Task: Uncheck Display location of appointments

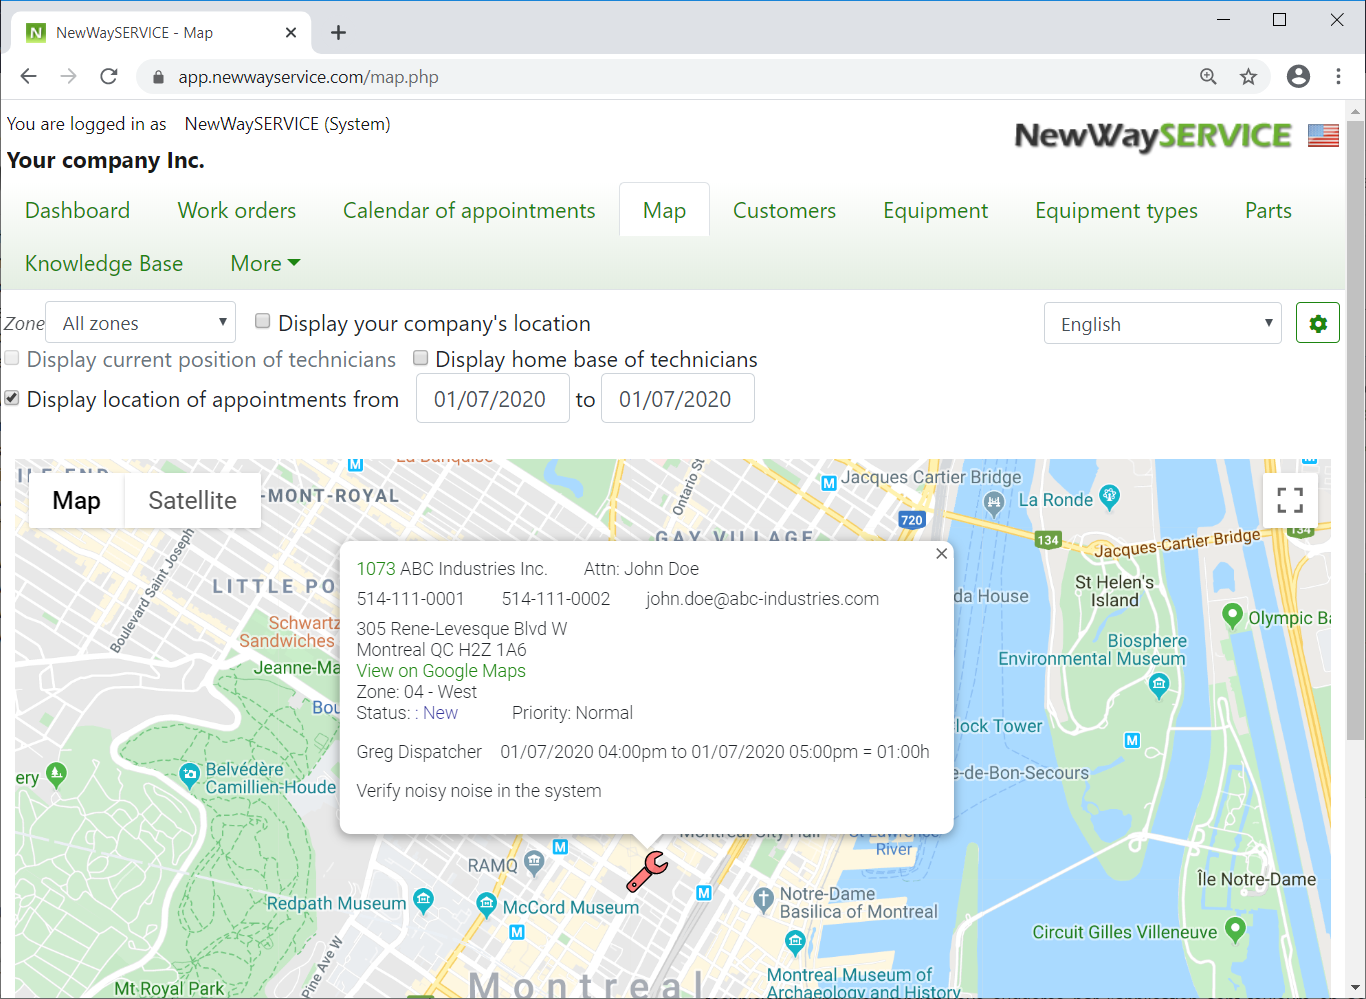Action: (11, 397)
